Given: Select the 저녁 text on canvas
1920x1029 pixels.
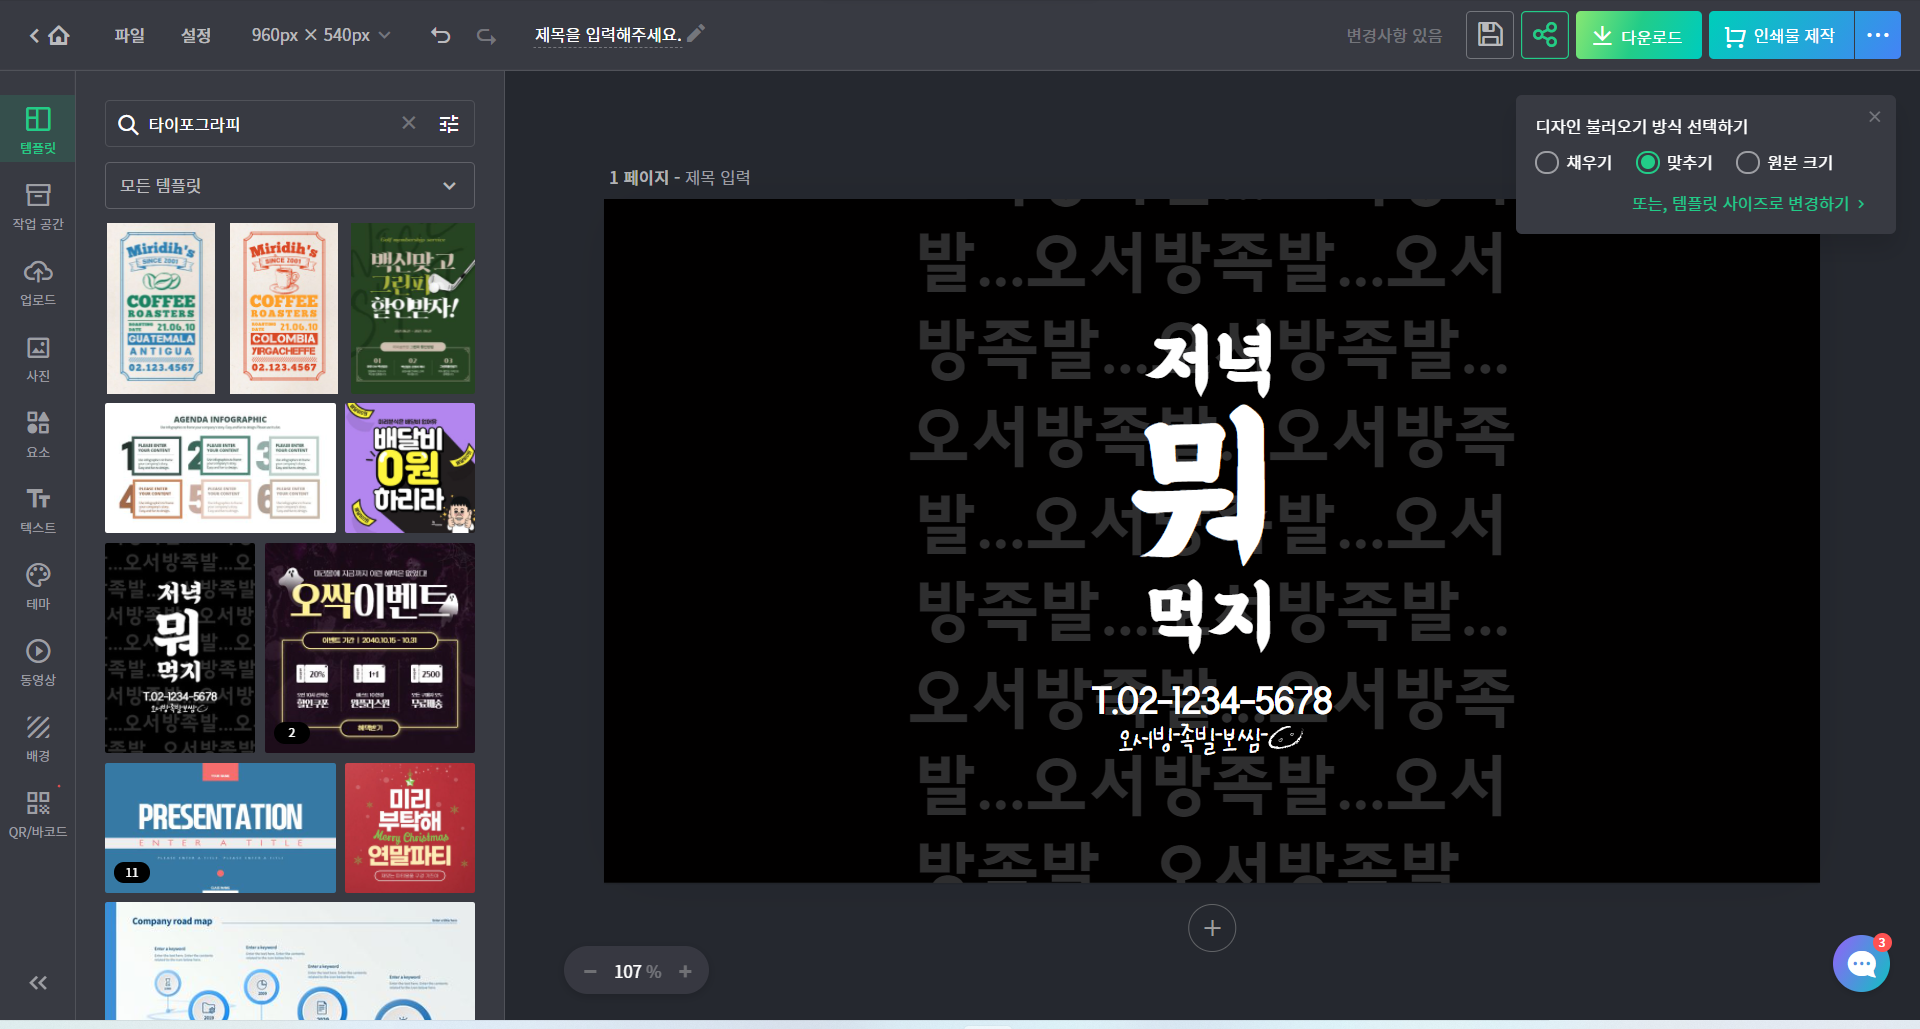Looking at the screenshot, I should pos(1210,360).
